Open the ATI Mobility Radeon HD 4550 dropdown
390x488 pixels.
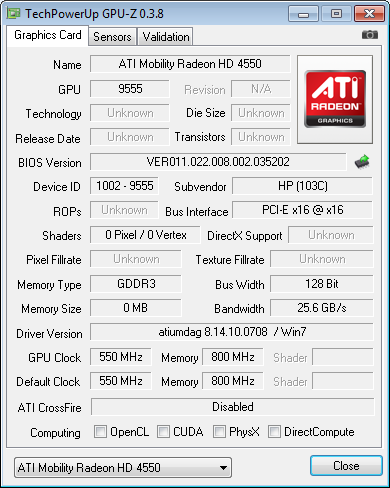pyautogui.click(x=123, y=467)
